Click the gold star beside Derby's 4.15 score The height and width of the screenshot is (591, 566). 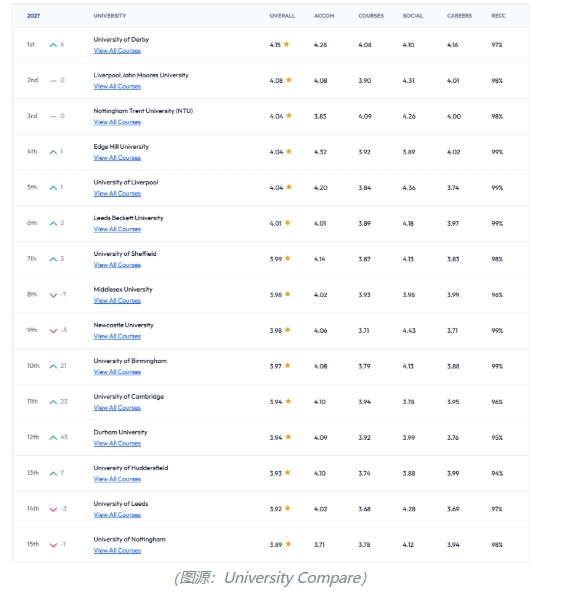click(x=286, y=44)
